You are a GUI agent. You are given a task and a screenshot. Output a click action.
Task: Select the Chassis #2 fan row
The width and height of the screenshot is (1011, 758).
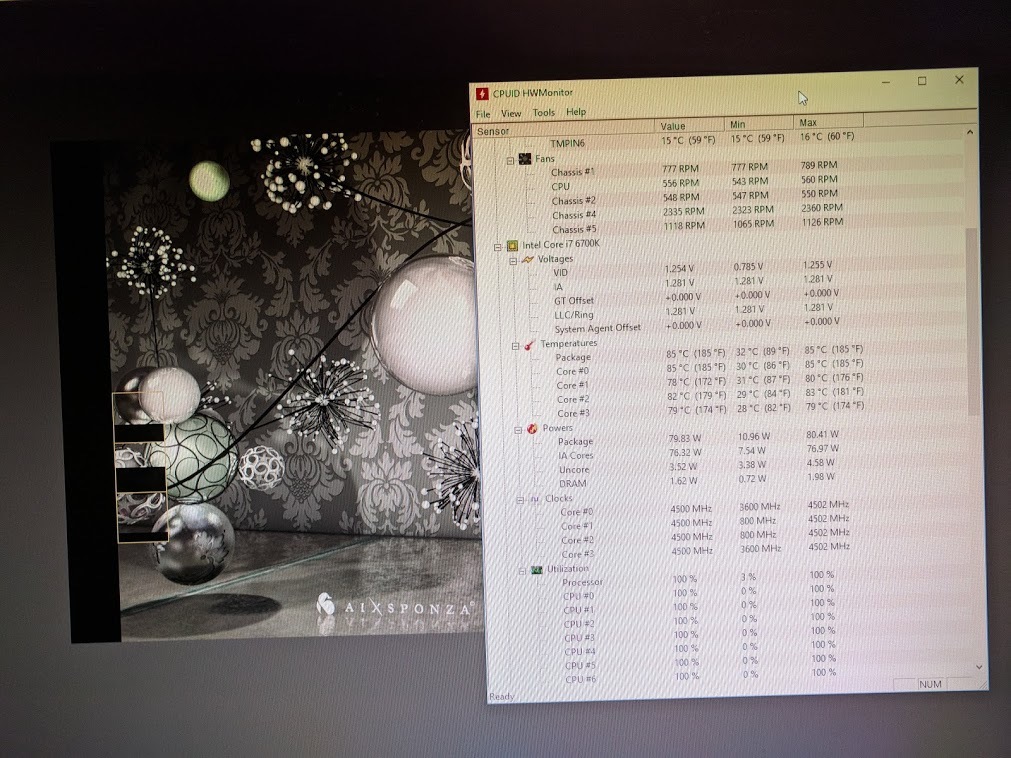(x=721, y=199)
